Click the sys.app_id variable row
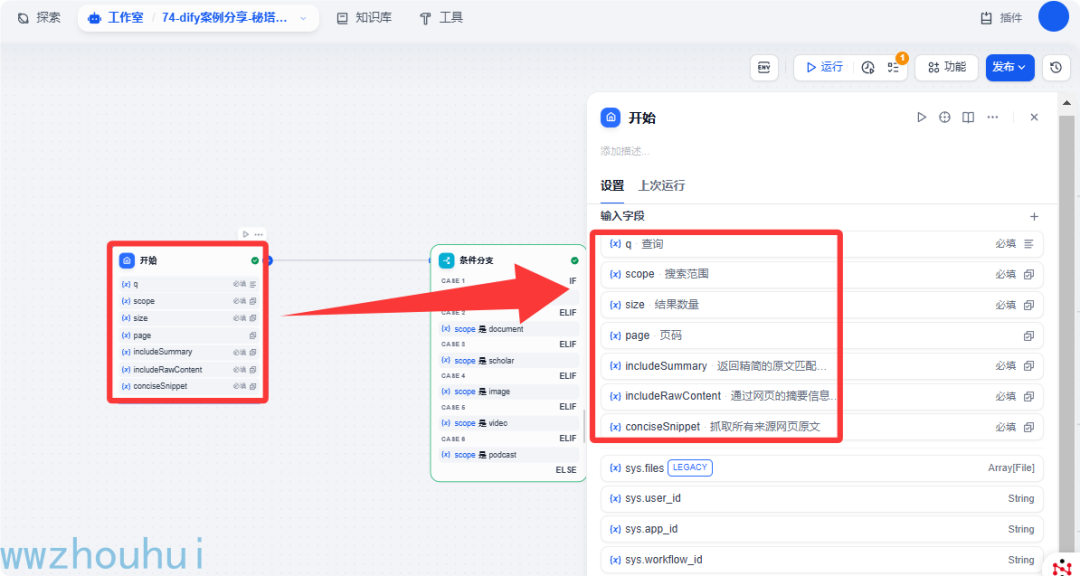1080x576 pixels. click(822, 529)
